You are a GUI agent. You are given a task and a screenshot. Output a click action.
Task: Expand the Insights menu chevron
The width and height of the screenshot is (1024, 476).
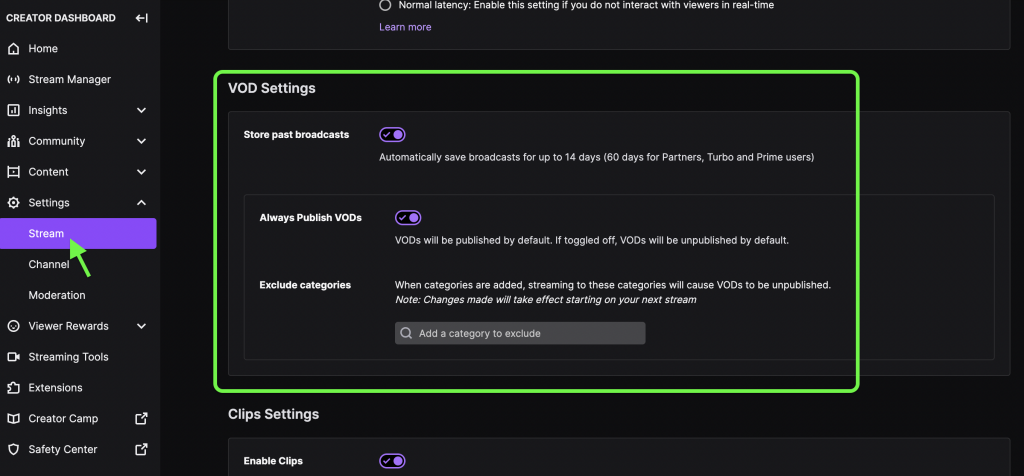[141, 110]
